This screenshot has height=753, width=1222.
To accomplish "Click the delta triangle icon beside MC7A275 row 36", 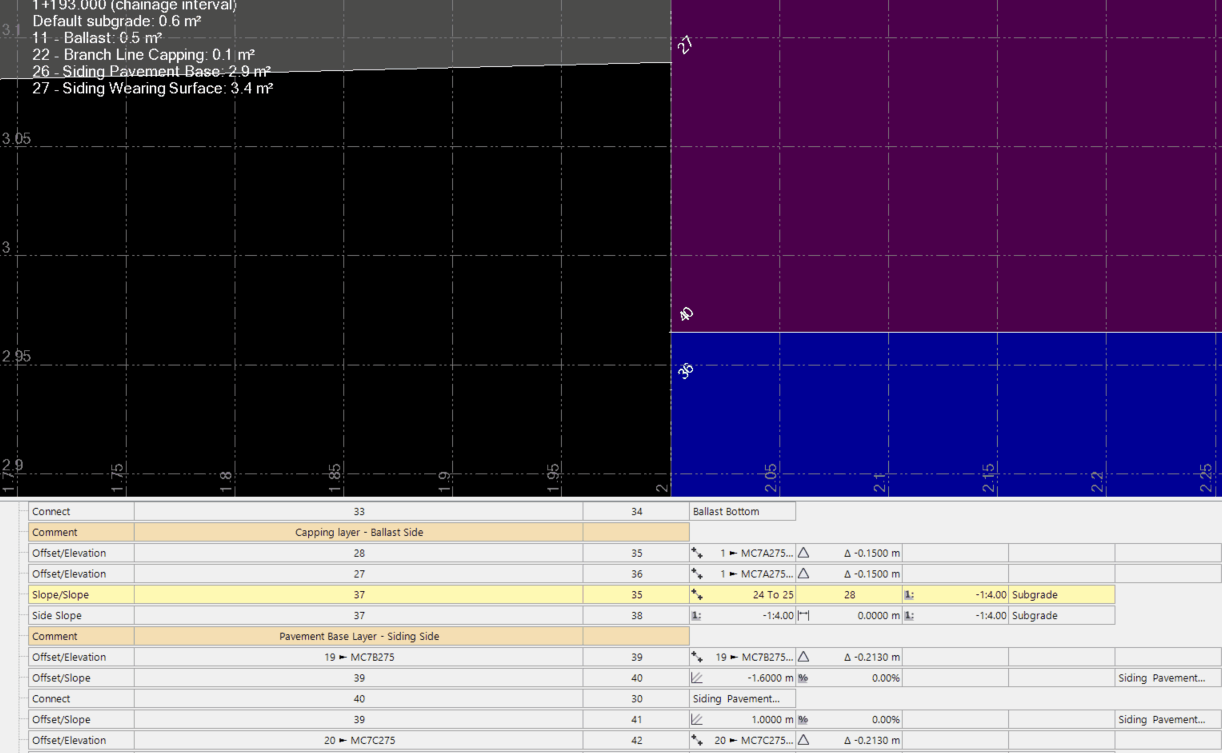I will [x=802, y=573].
